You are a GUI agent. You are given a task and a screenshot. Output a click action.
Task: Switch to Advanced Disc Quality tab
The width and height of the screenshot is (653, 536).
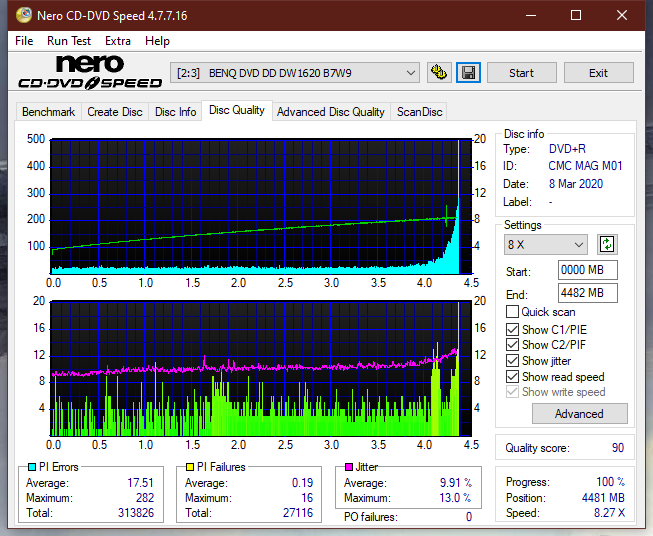coord(331,112)
